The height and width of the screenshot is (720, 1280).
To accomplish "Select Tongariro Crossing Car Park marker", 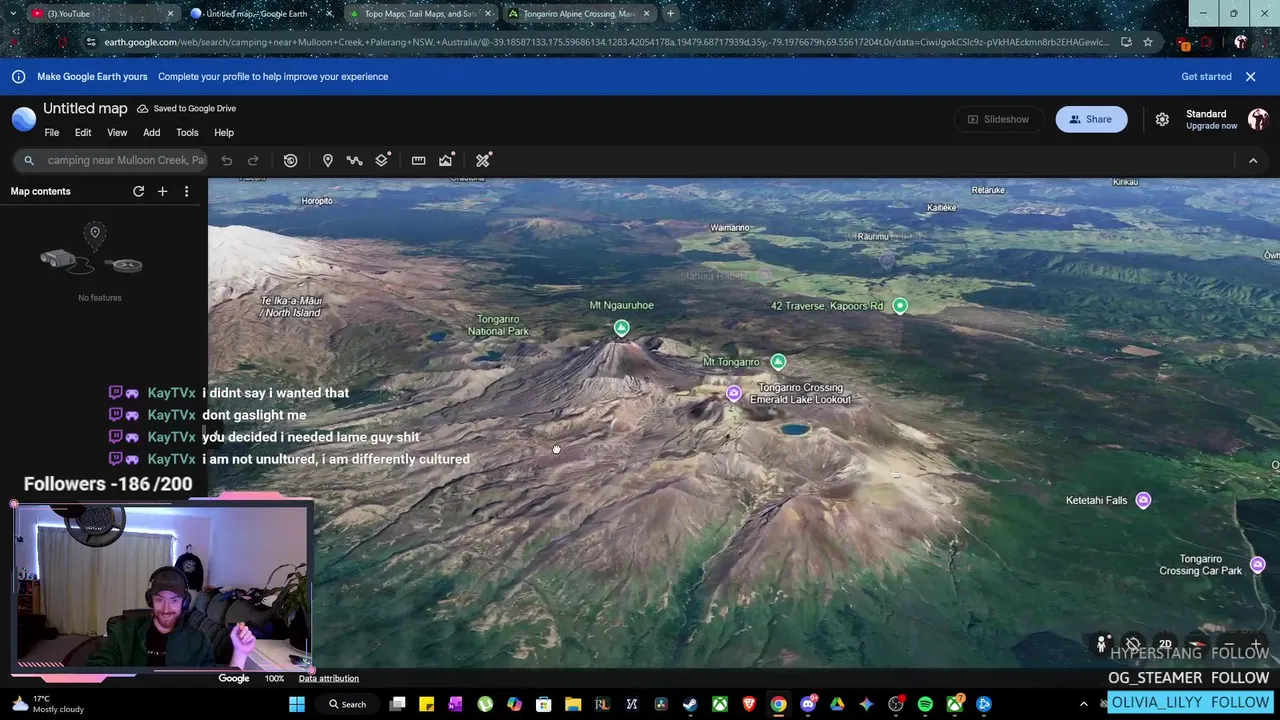I will click(x=1258, y=565).
